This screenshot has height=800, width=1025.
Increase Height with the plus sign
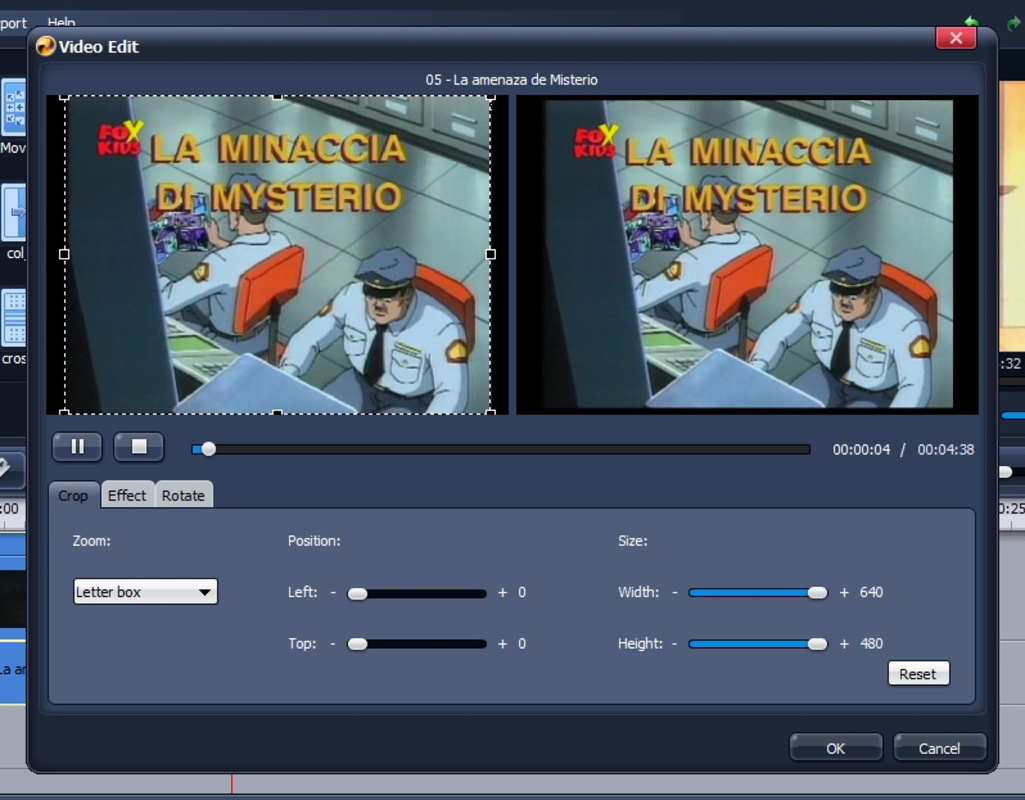pos(845,644)
